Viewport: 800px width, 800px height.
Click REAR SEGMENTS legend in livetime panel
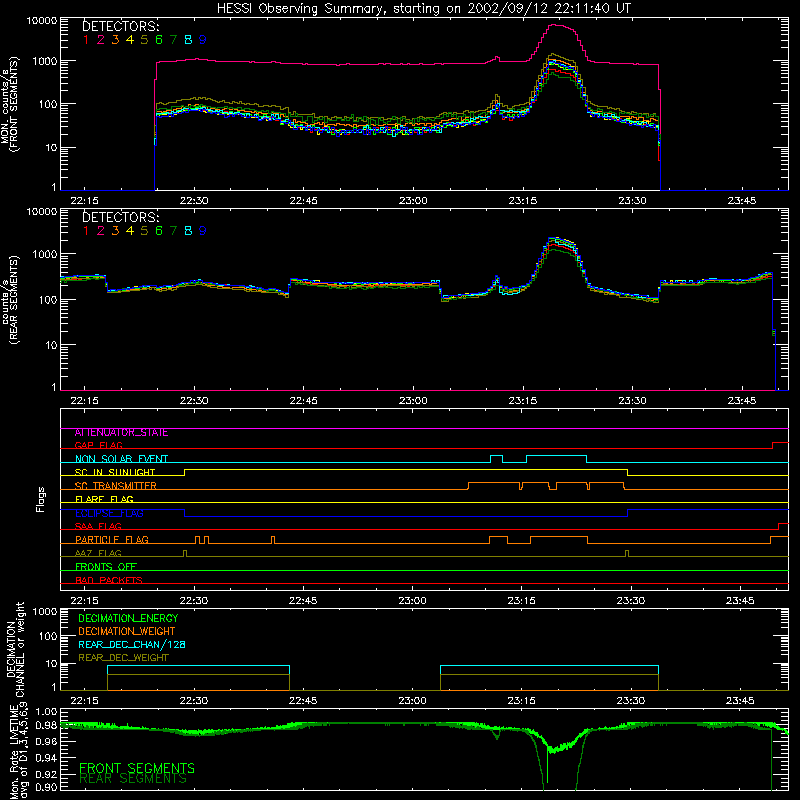point(133,779)
